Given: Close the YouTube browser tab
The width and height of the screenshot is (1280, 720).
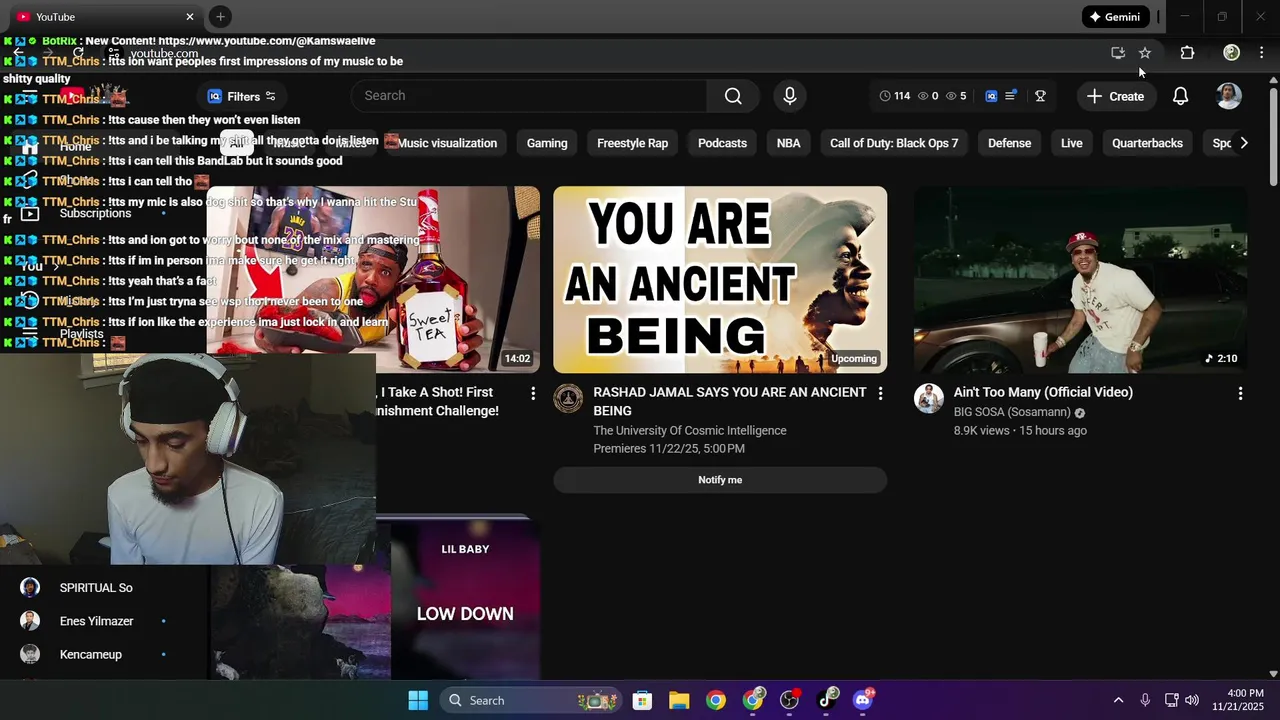Looking at the screenshot, I should tap(190, 17).
